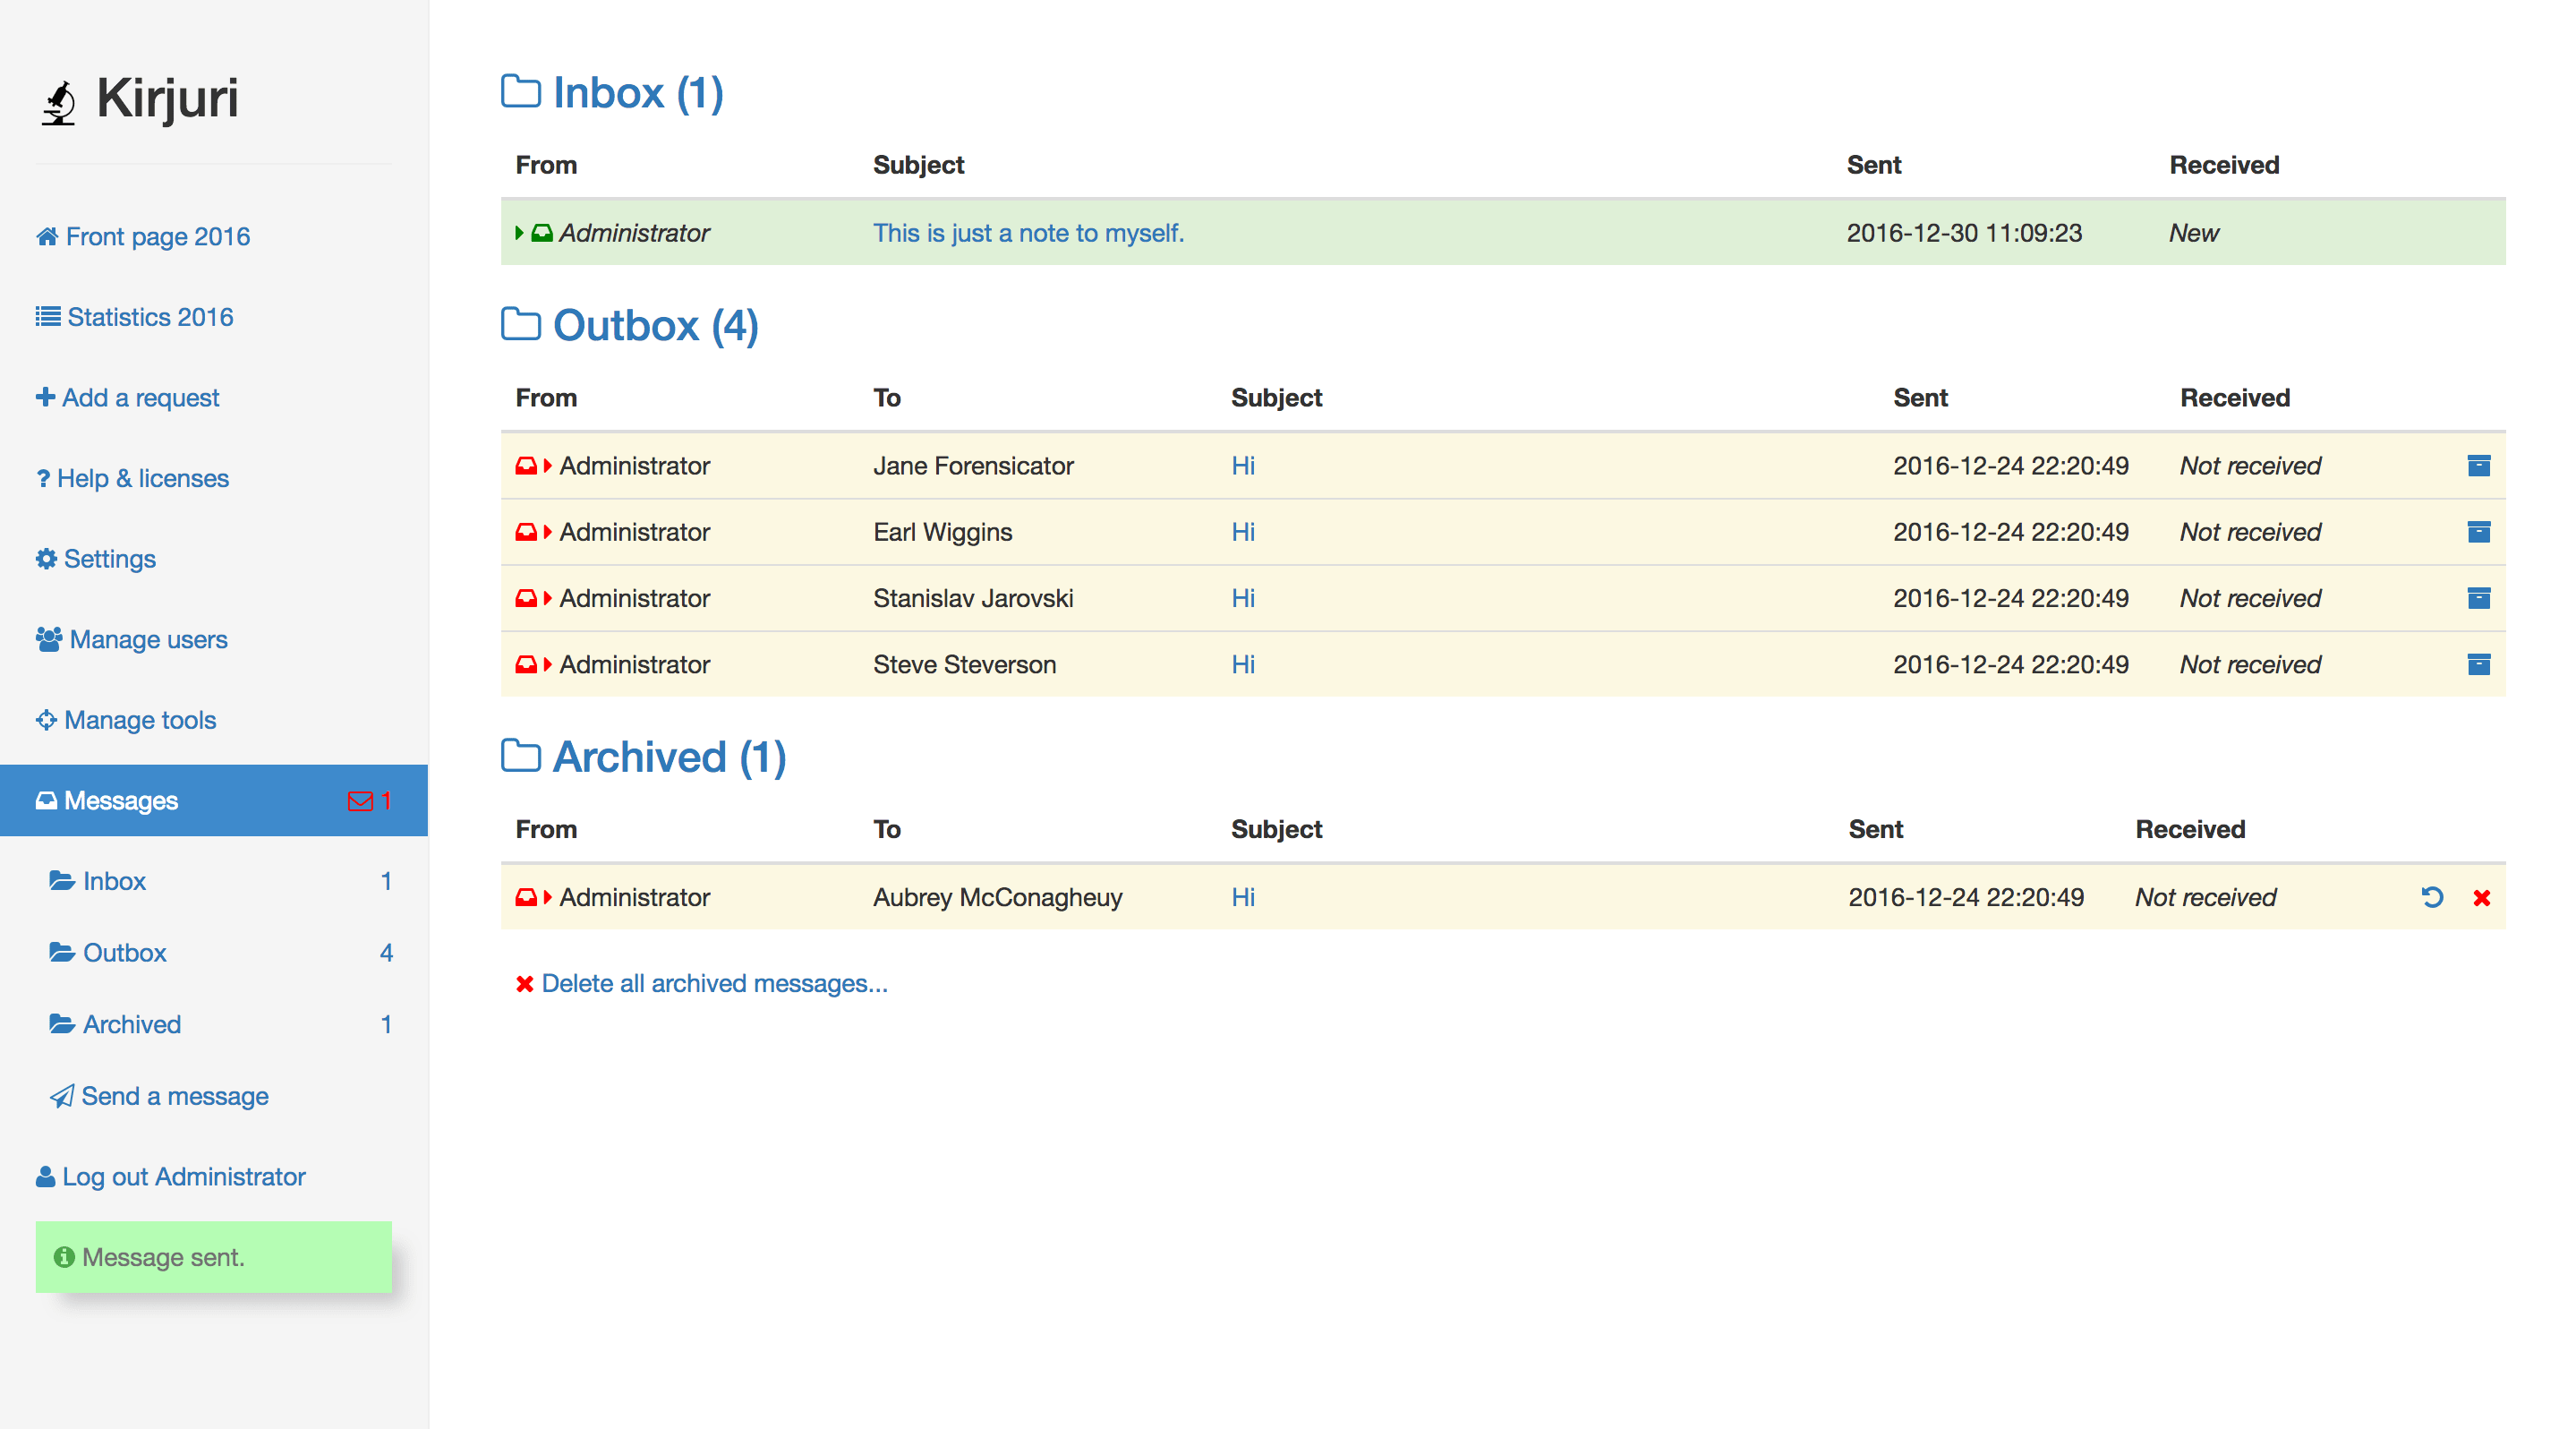
Task: Click the Inbox heading folder icon
Action: [520, 91]
